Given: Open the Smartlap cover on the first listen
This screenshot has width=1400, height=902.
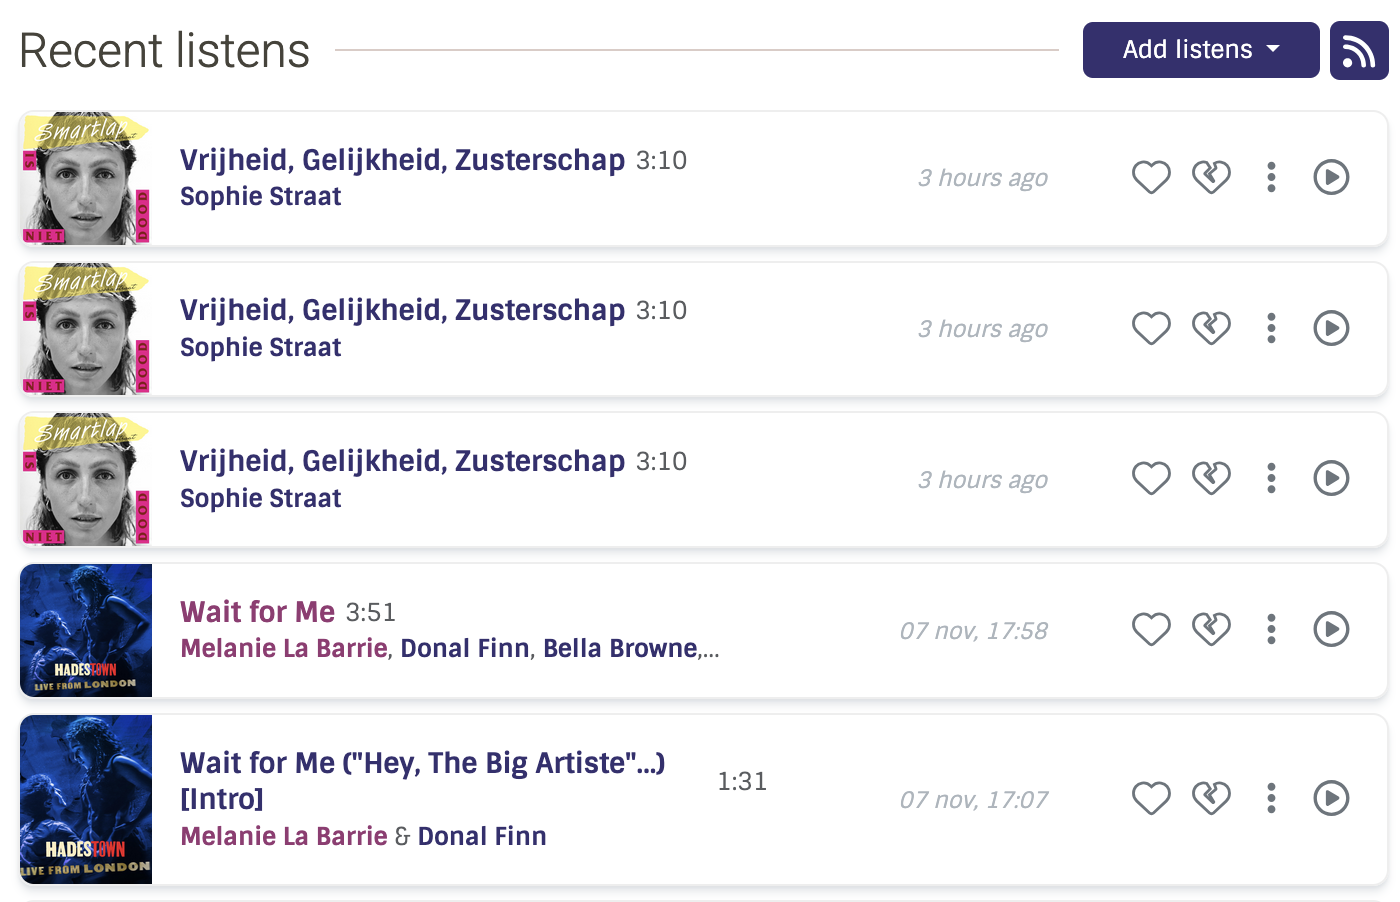Looking at the screenshot, I should [x=86, y=178].
